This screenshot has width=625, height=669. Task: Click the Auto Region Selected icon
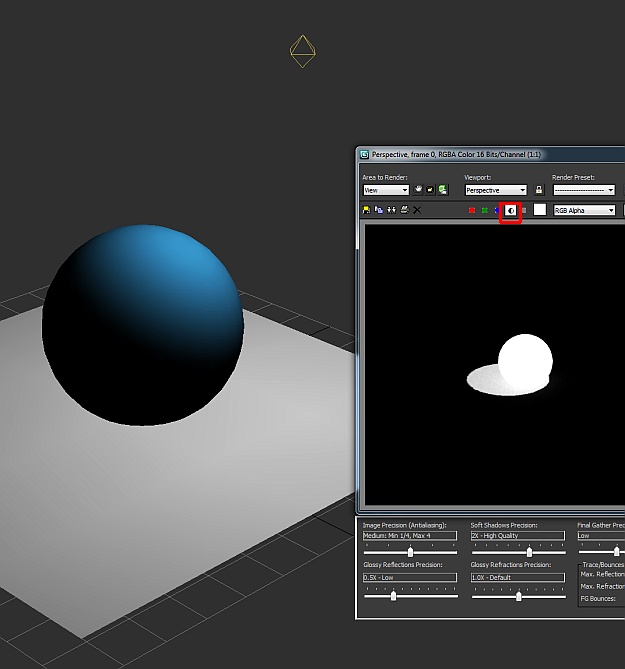point(430,189)
